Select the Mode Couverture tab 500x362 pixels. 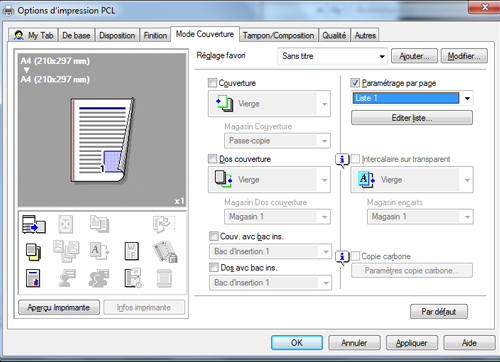click(x=205, y=34)
